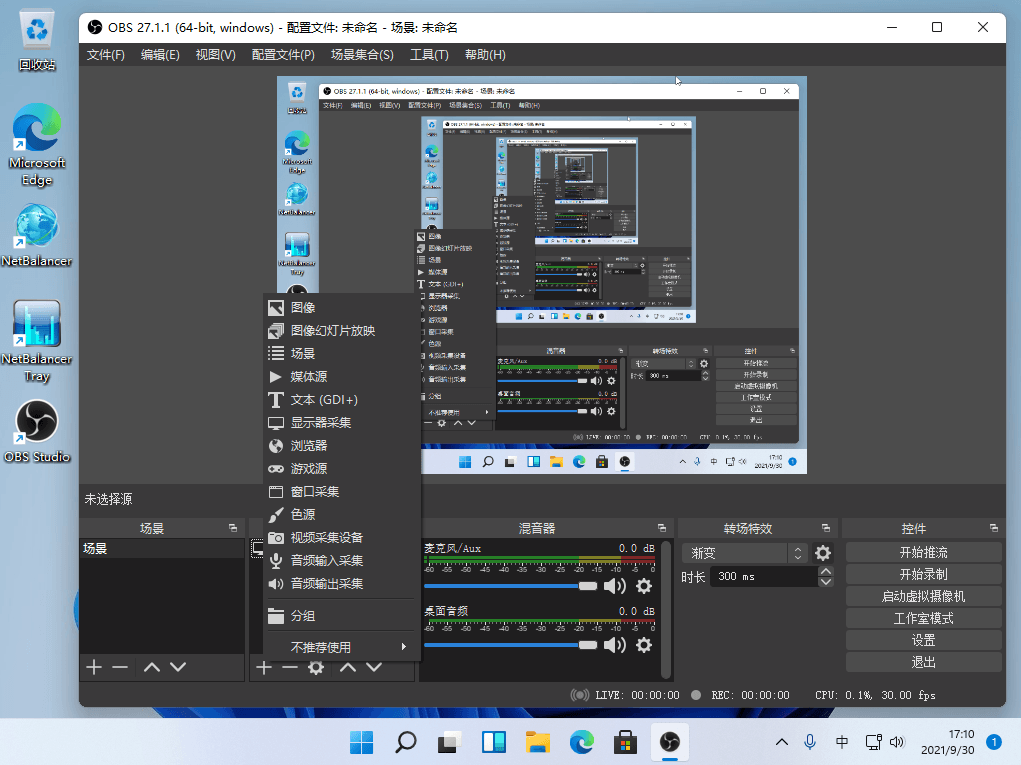Click the OBS preview canvas thumbnail
Image resolution: width=1021 pixels, height=765 pixels.
(542, 275)
